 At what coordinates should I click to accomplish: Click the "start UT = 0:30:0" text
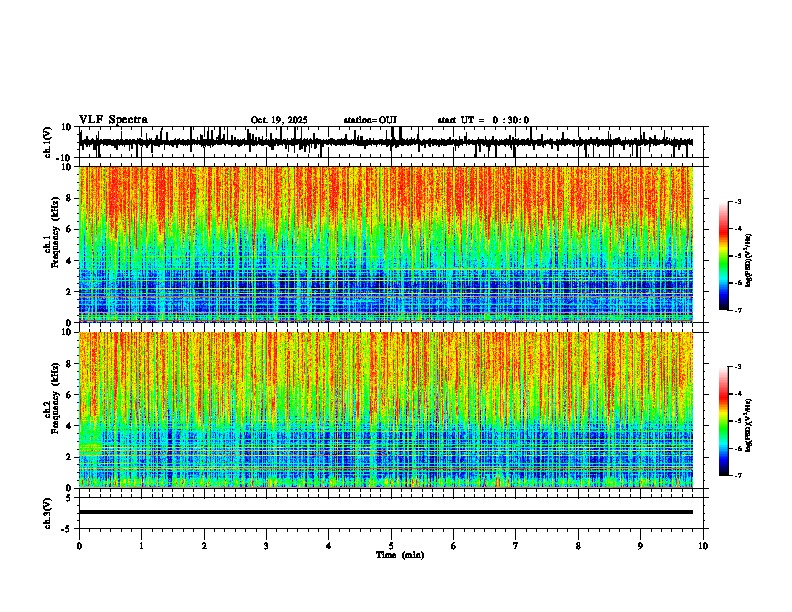(x=483, y=120)
